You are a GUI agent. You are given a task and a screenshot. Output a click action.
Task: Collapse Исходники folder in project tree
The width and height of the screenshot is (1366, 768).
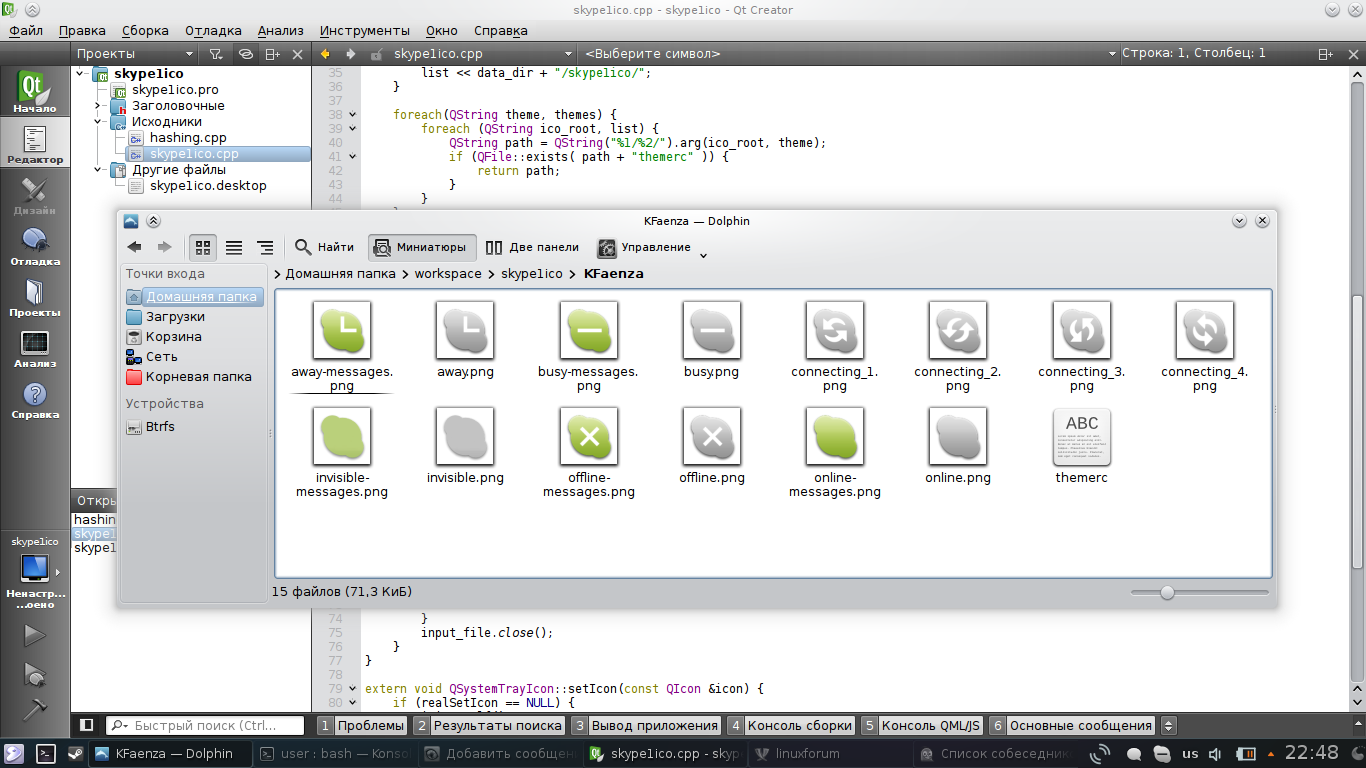pyautogui.click(x=98, y=122)
